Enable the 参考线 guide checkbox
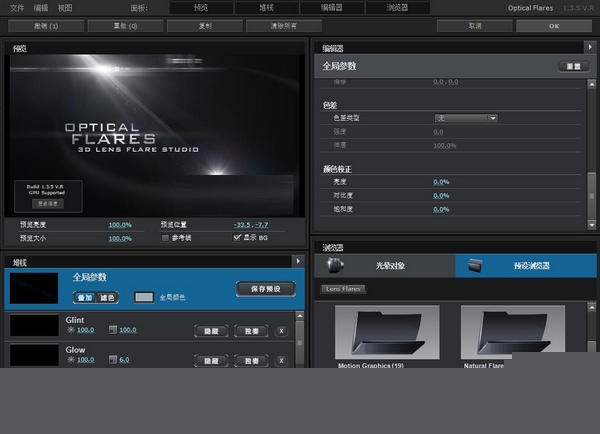Viewport: 600px width, 434px height. pyautogui.click(x=165, y=238)
